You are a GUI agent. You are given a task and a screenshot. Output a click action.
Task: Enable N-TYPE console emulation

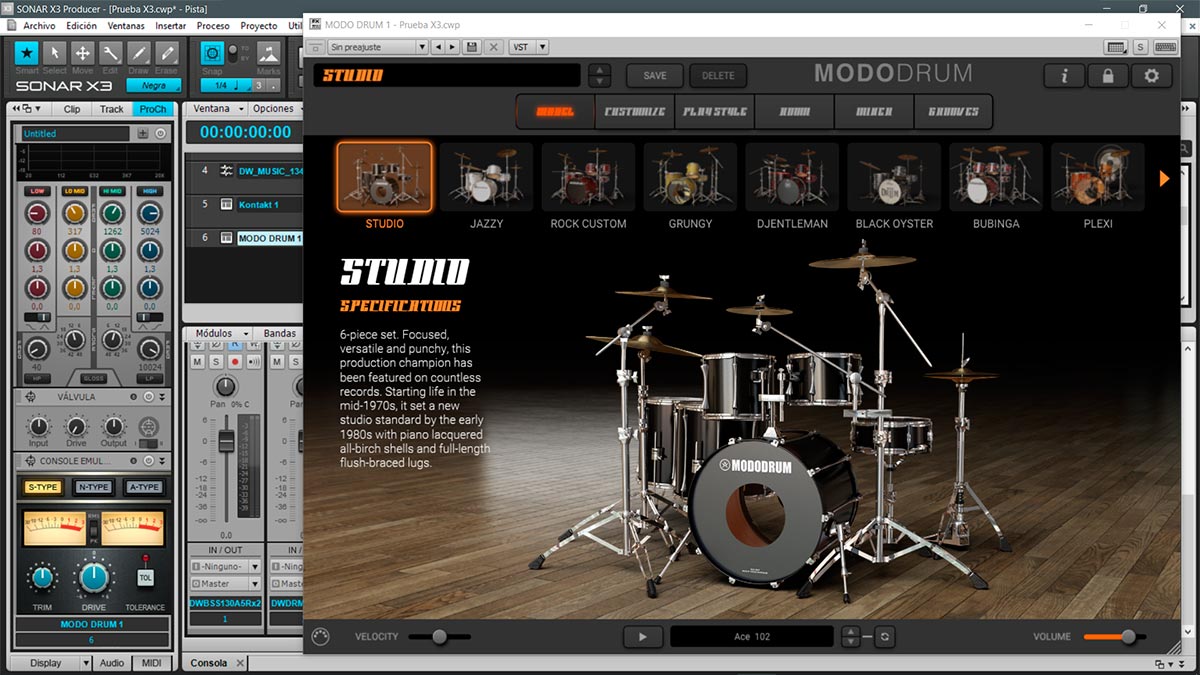pos(93,487)
